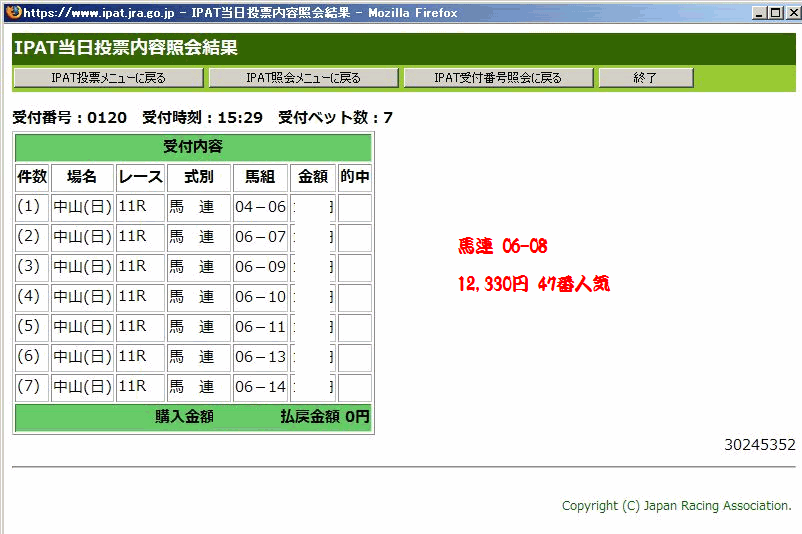Click the 的中 column header
Image resolution: width=802 pixels, height=534 pixels.
pos(354,177)
